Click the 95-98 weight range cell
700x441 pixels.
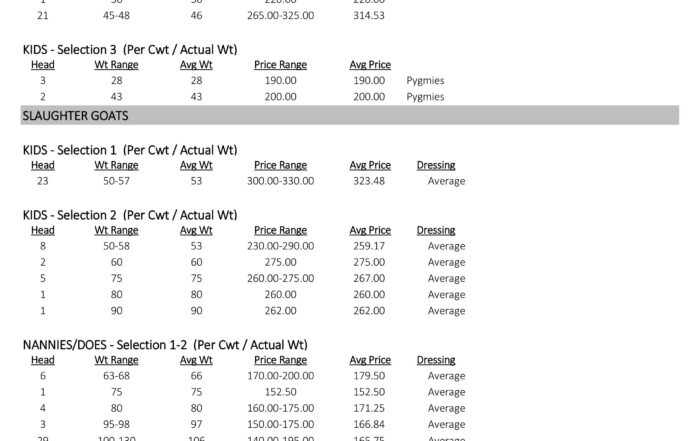click(116, 424)
